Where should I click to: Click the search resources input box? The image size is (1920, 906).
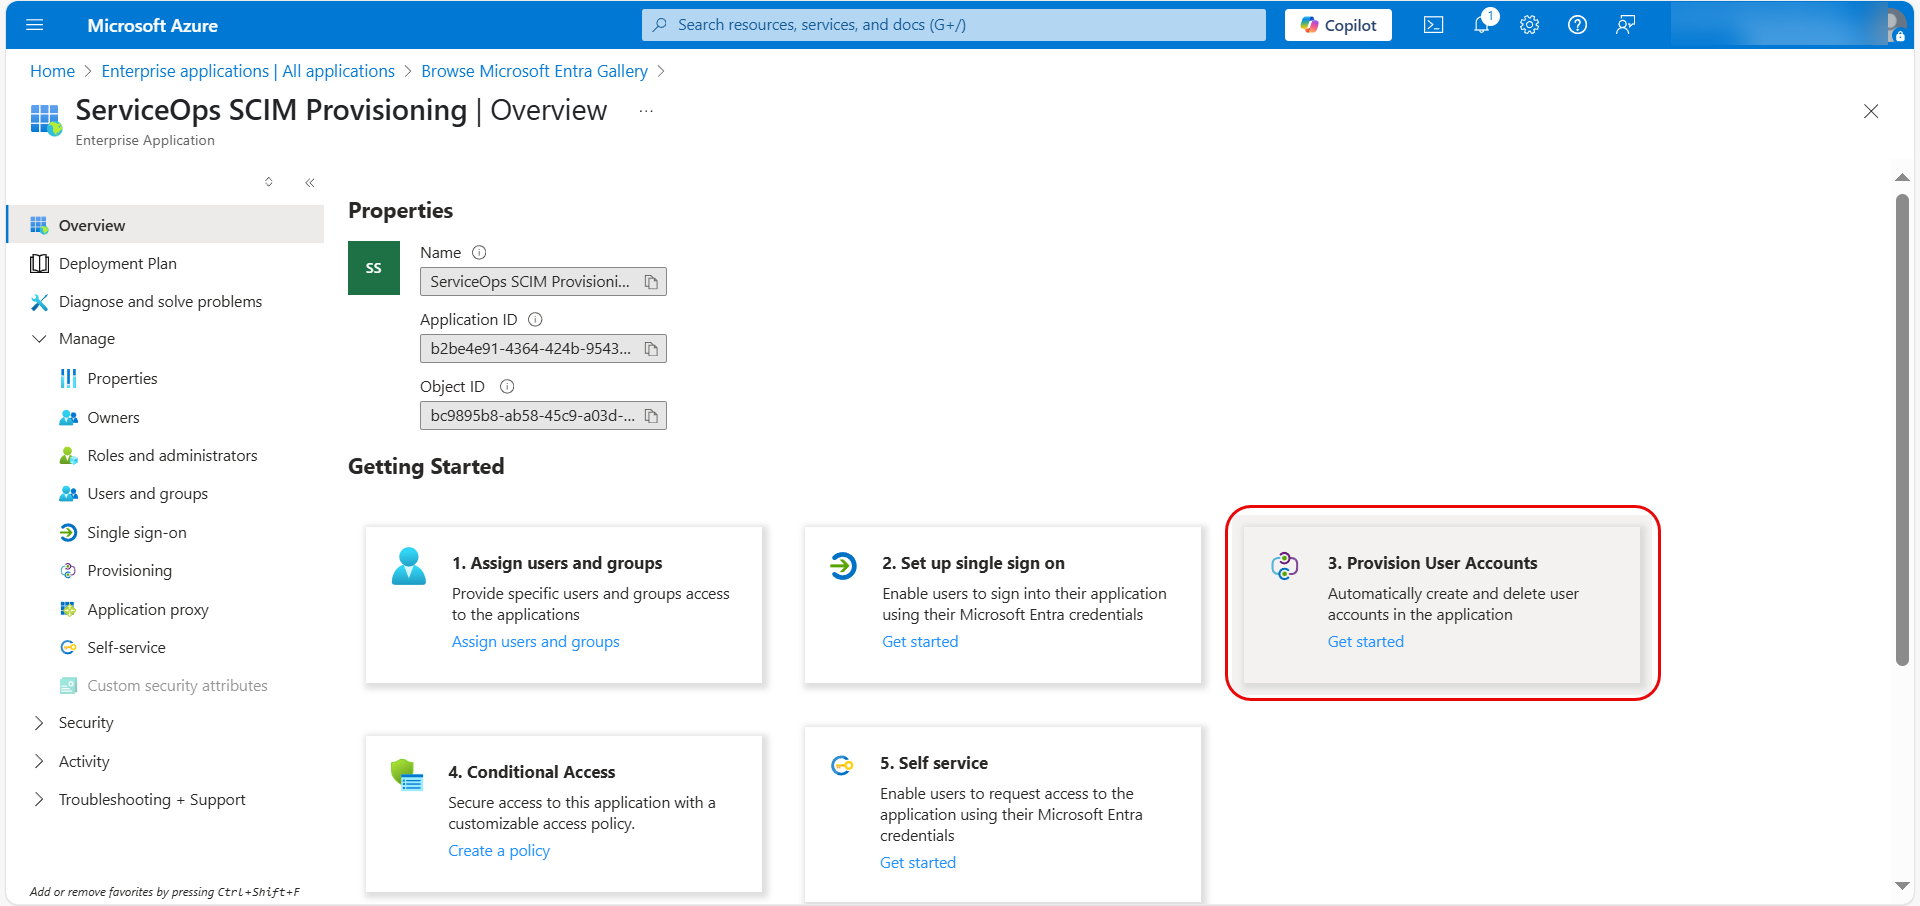coord(953,25)
